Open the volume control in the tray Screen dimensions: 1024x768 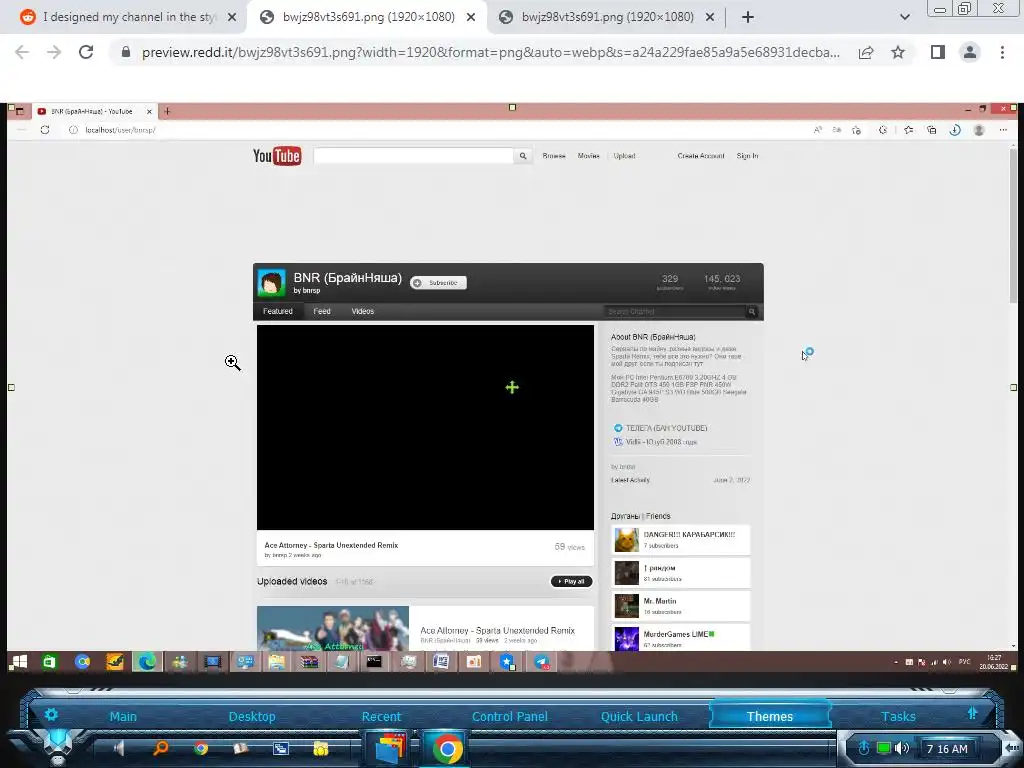pos(902,748)
